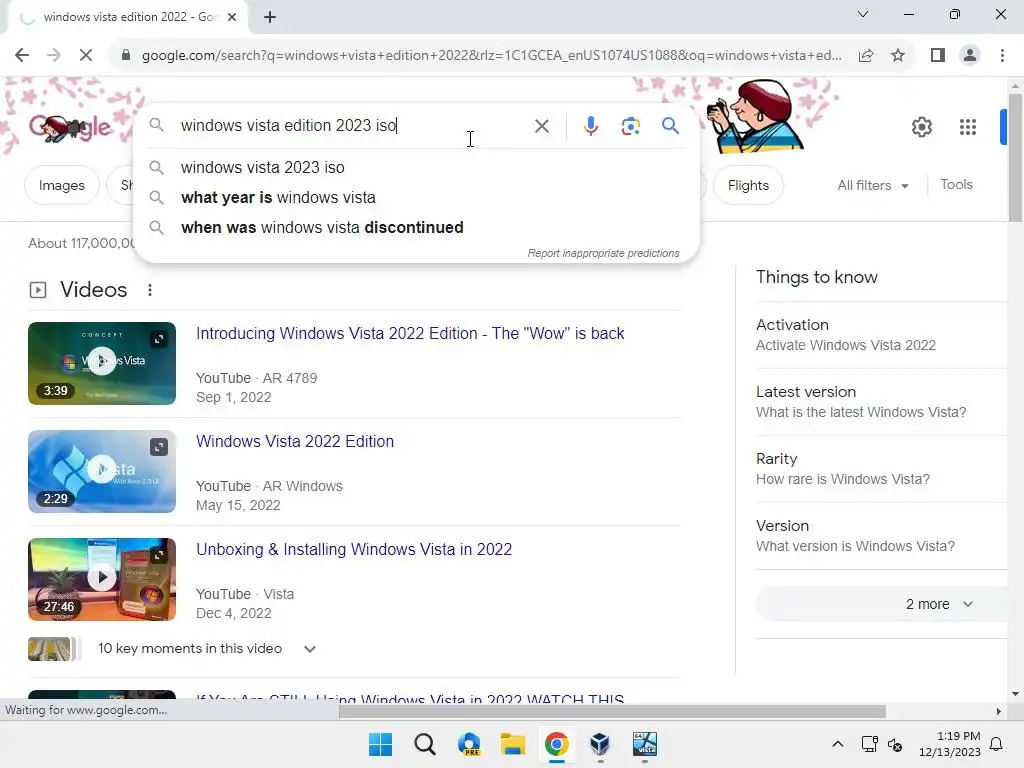Click the Google doodle logo
The height and width of the screenshot is (768, 1024).
70,127
